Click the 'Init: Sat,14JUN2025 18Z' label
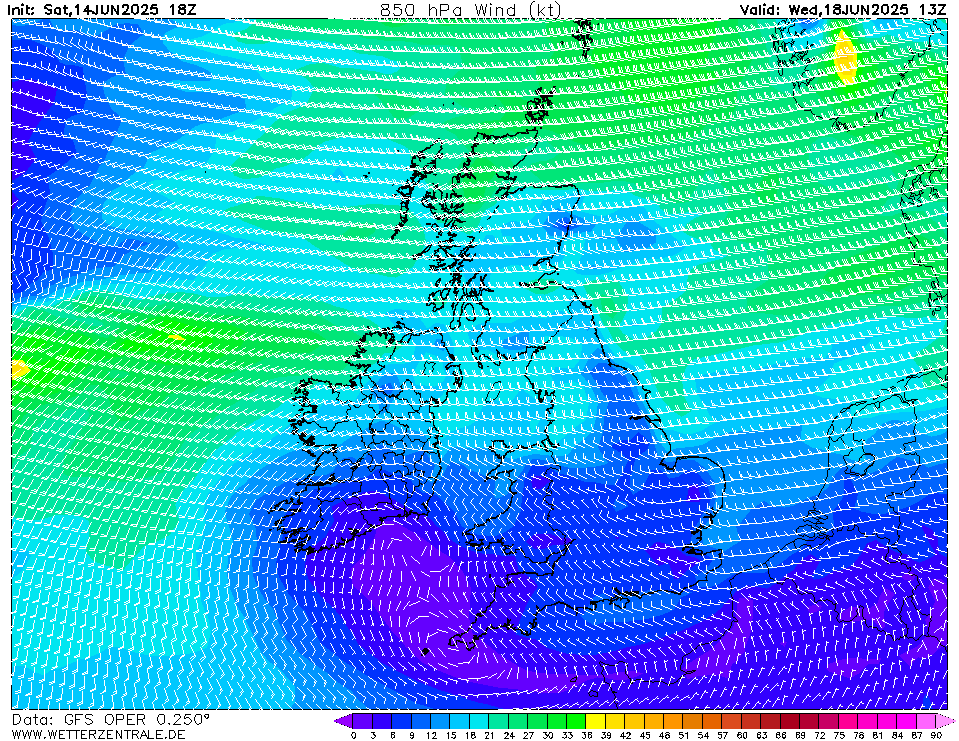This screenshot has width=959, height=741. pos(102,9)
